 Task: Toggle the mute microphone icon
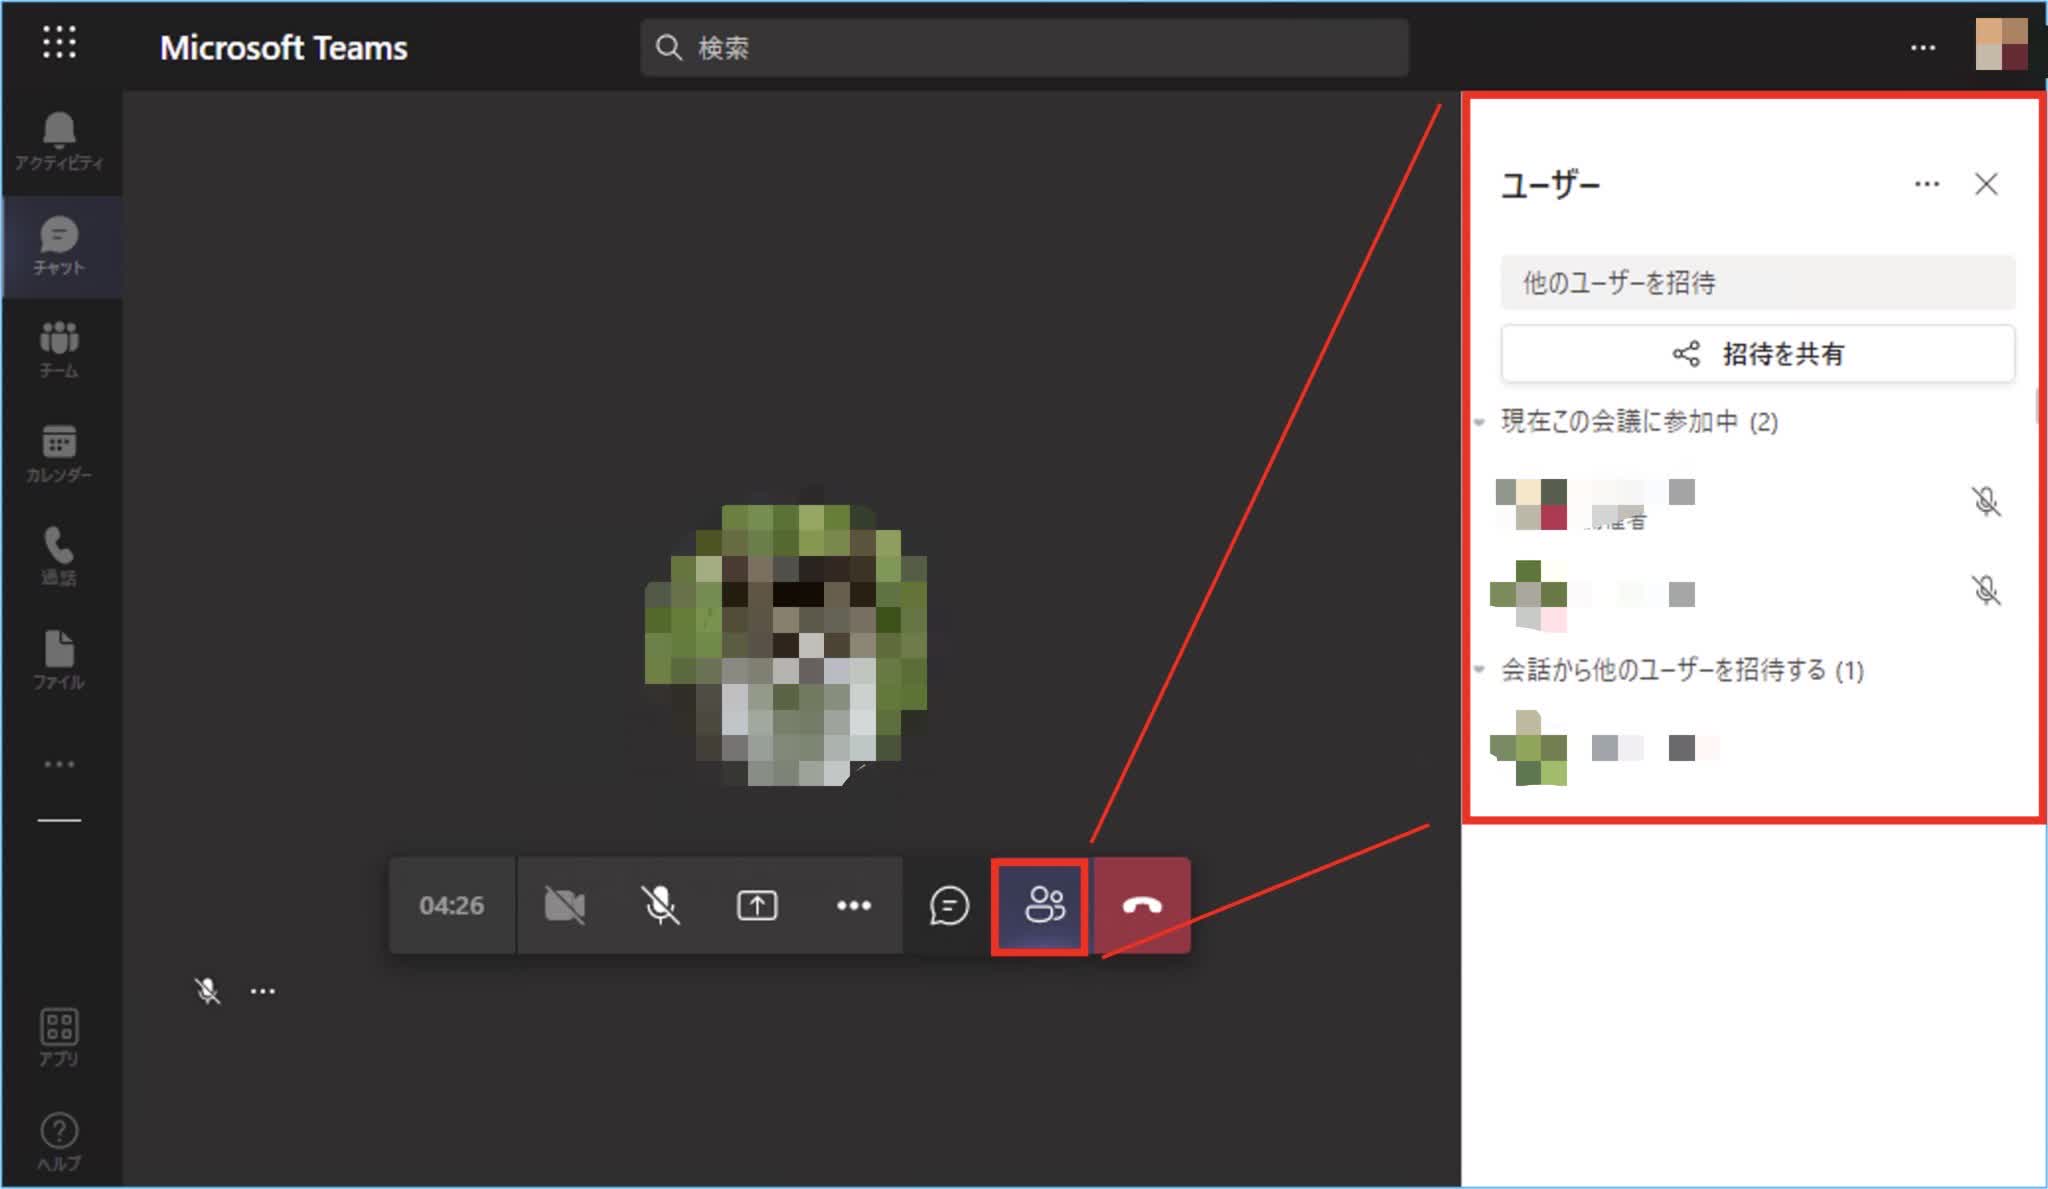pos(660,904)
